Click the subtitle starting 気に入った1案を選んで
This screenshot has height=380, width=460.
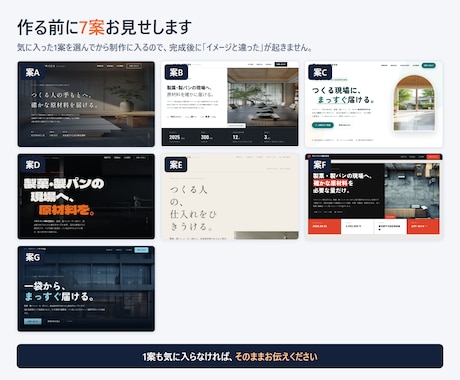coord(165,48)
